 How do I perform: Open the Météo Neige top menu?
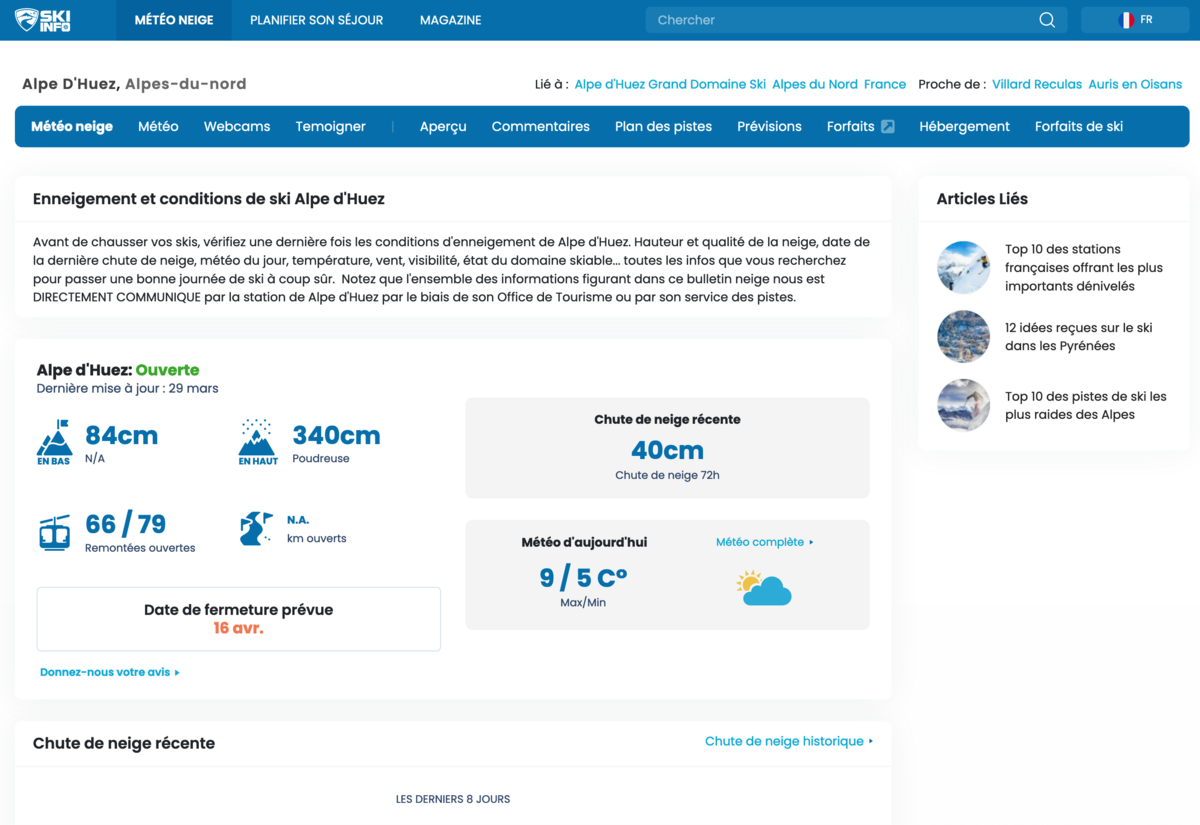coord(174,20)
